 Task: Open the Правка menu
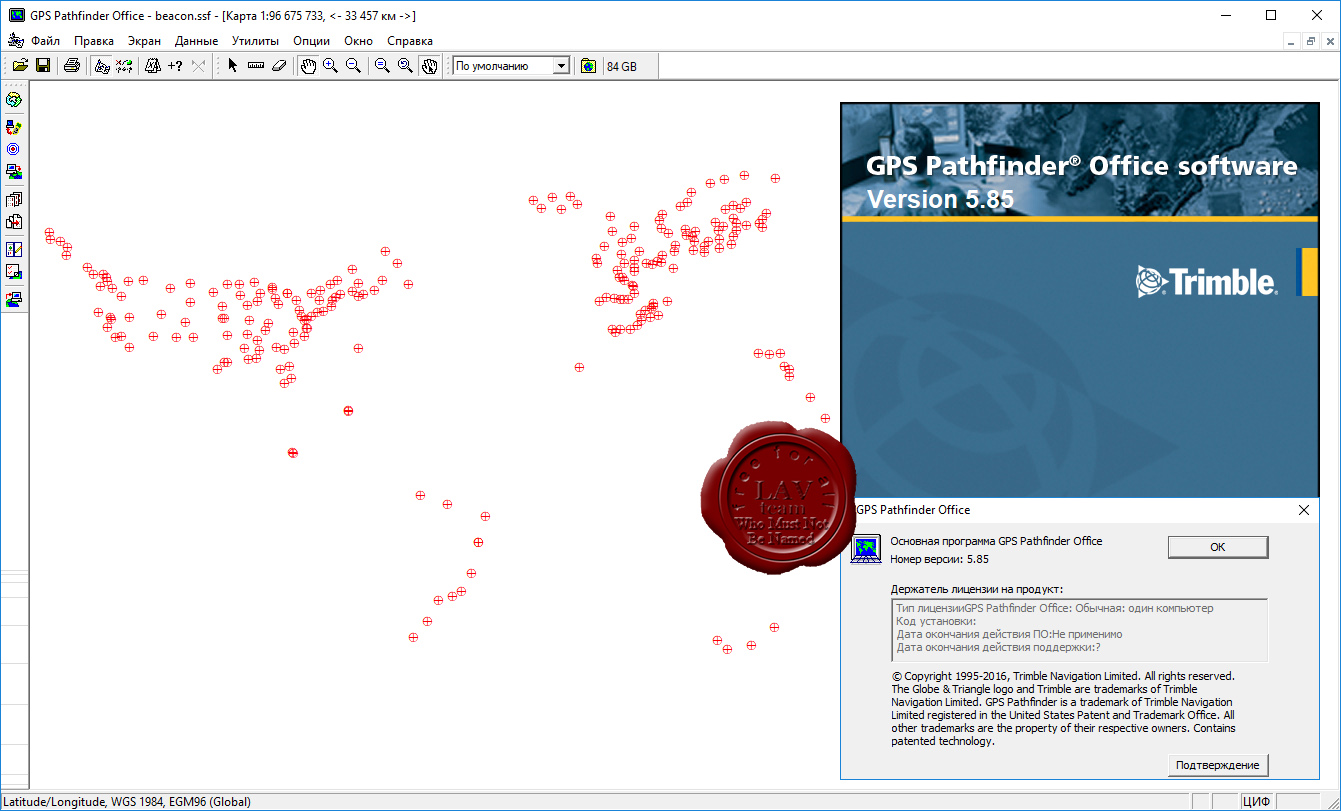point(94,41)
